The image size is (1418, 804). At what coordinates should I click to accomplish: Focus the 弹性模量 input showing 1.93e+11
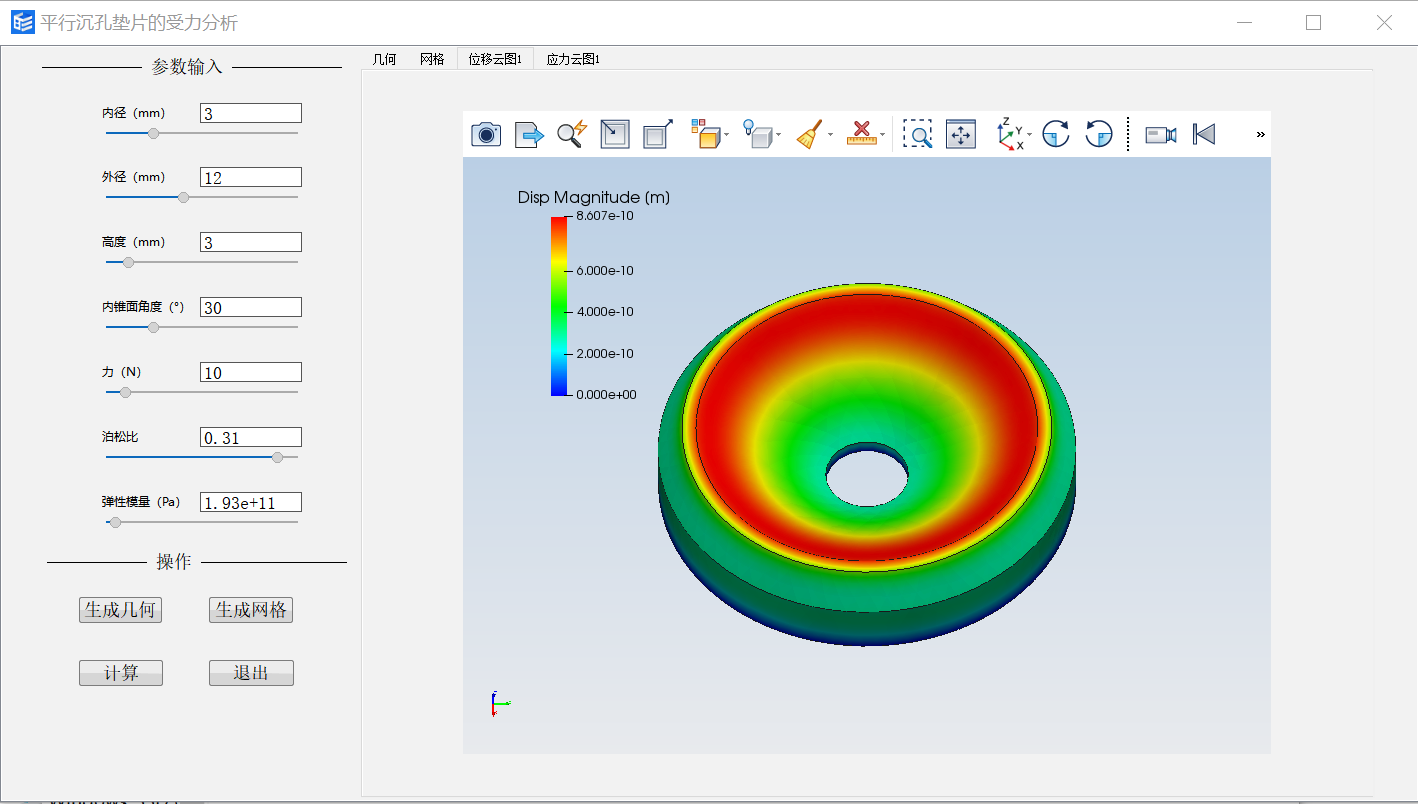[251, 502]
